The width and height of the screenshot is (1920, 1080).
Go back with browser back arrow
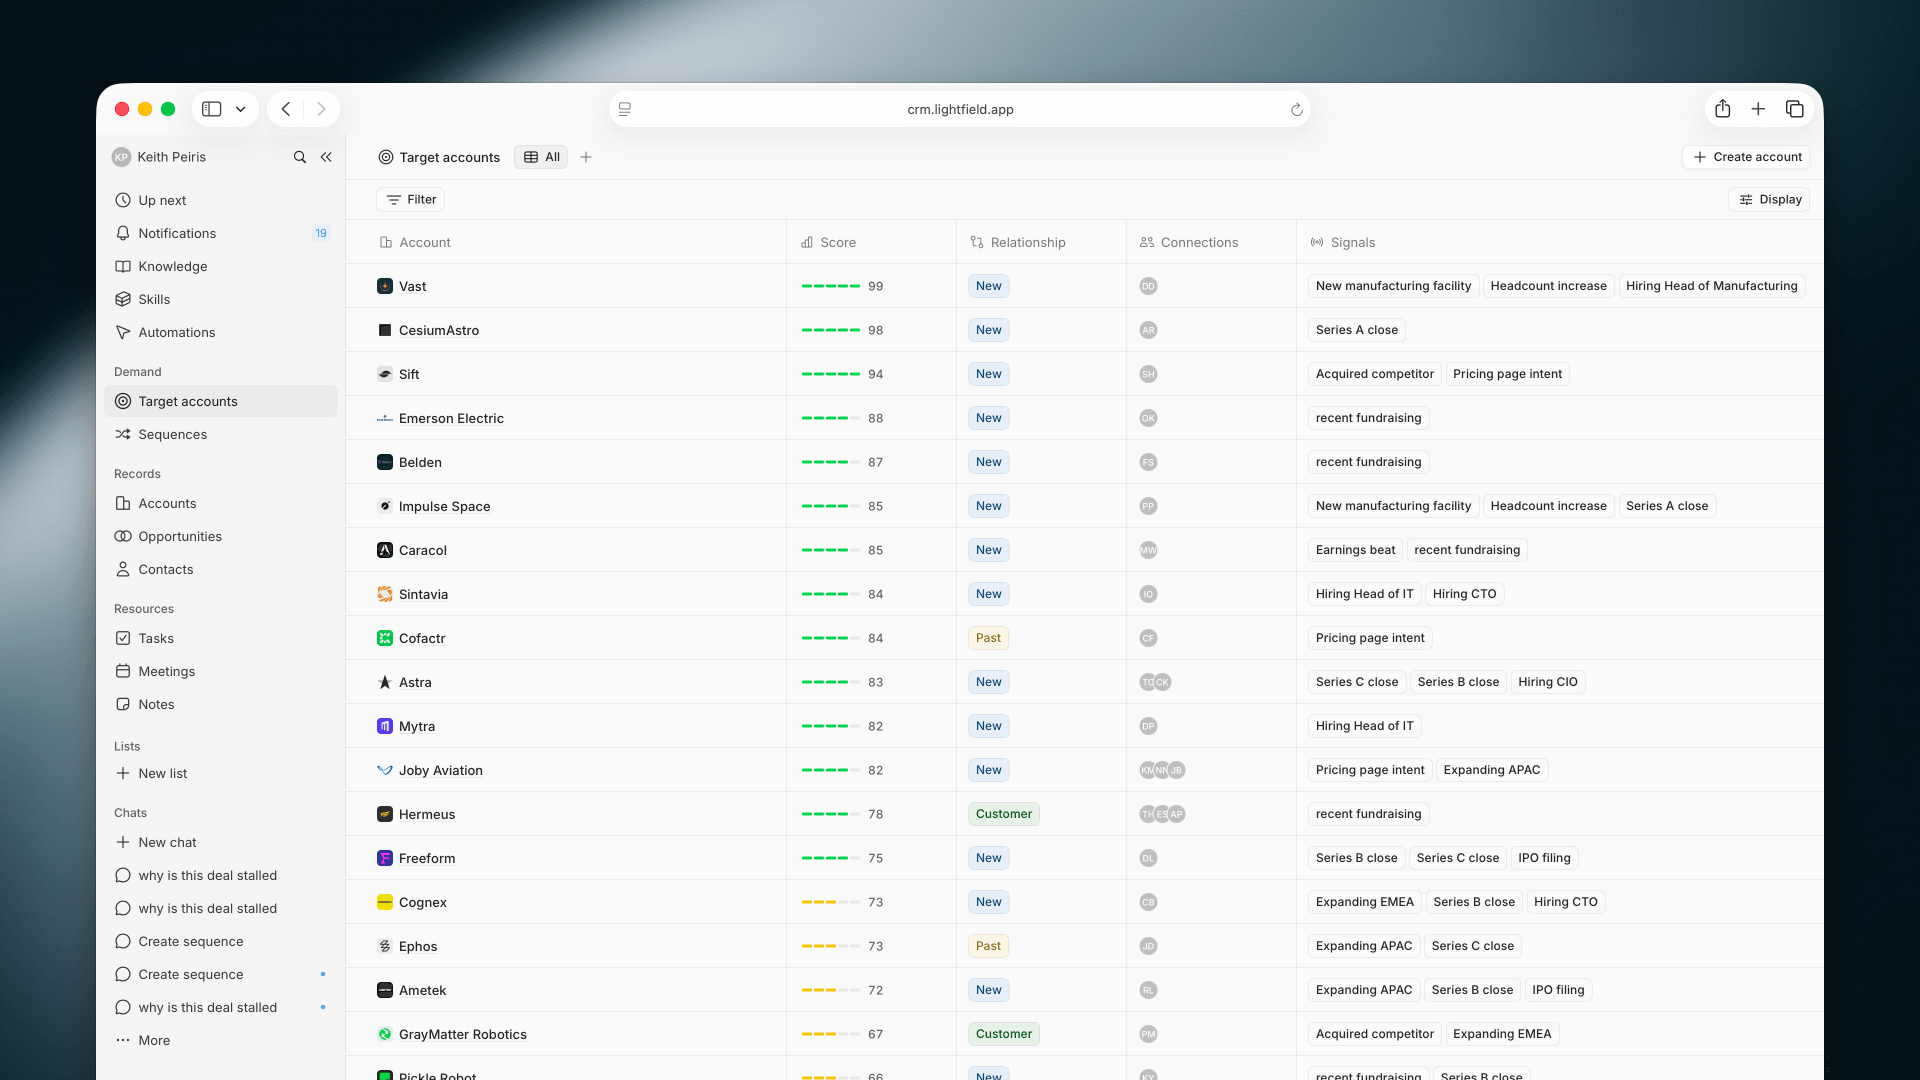point(286,109)
